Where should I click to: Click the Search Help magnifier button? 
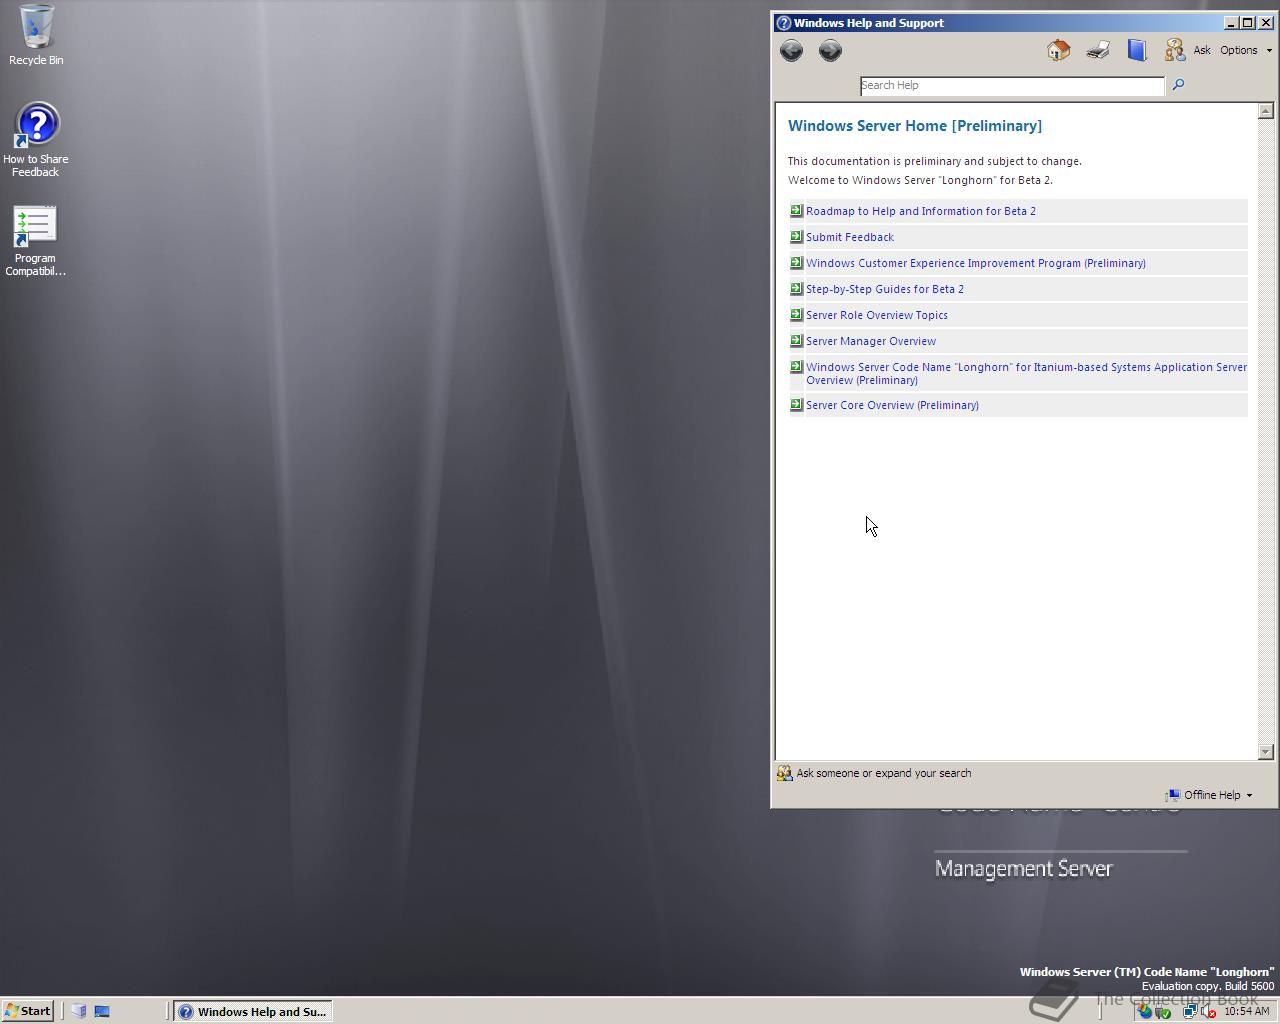[x=1178, y=85]
